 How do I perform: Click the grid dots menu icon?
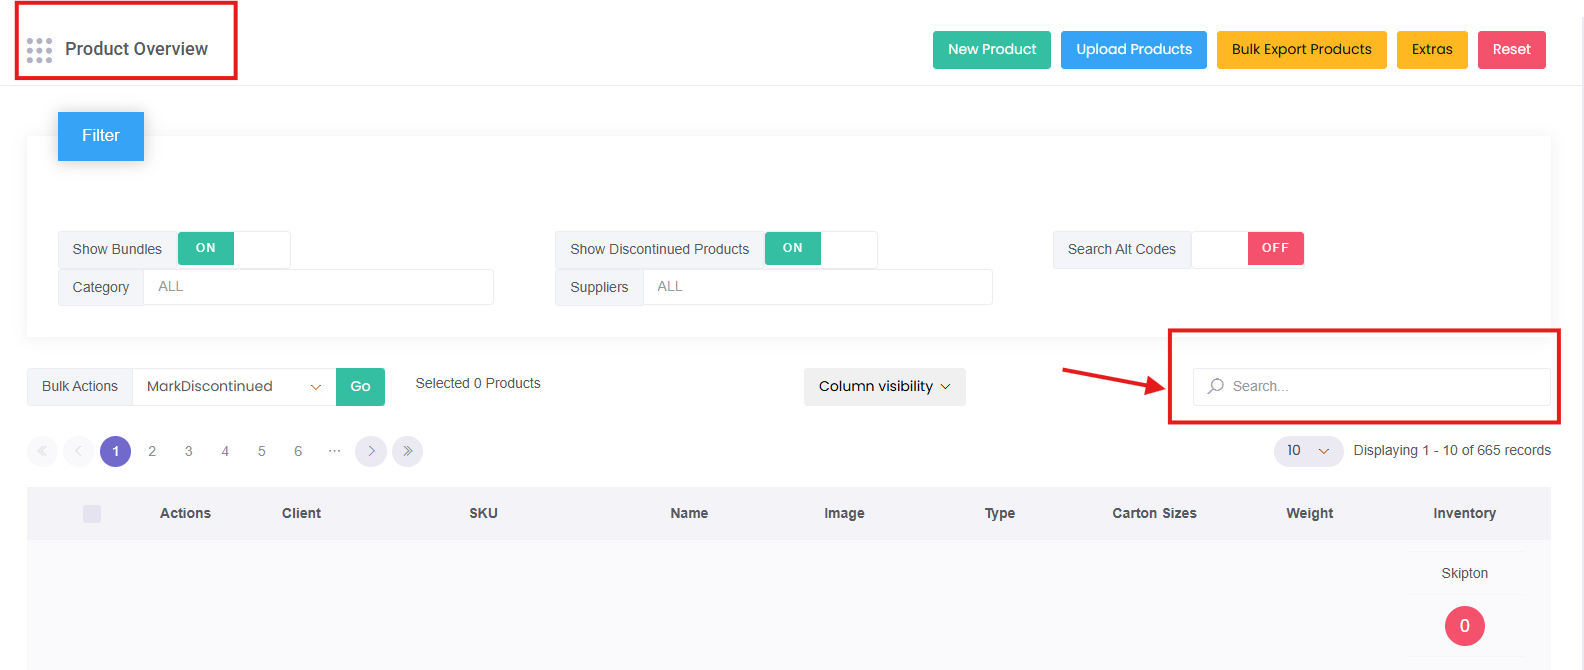pyautogui.click(x=39, y=50)
